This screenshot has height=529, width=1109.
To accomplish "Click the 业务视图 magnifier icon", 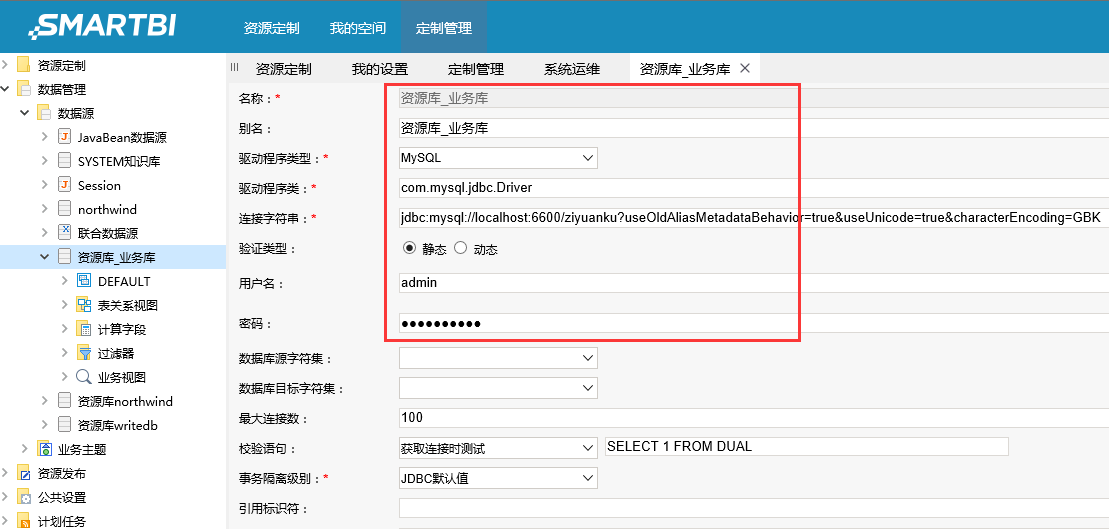I will [84, 377].
